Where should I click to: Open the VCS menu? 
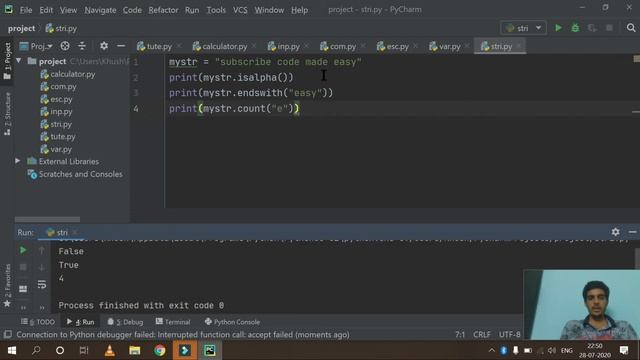pos(240,10)
